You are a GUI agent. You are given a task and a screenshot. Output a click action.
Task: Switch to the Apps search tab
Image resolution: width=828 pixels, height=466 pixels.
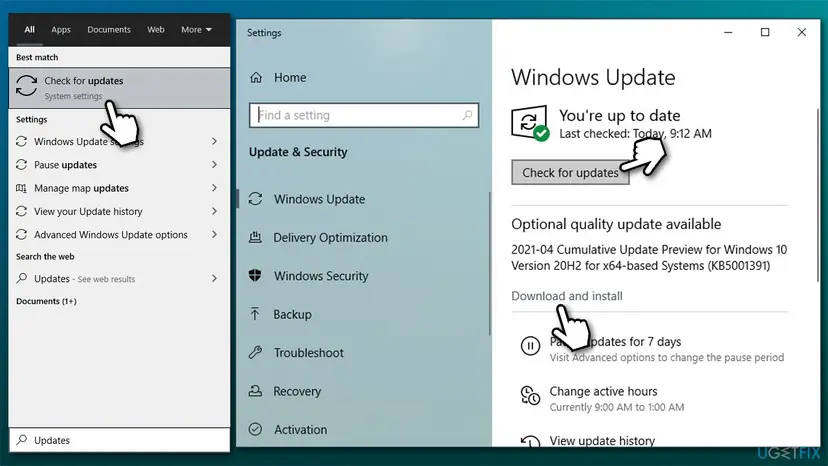click(x=61, y=30)
